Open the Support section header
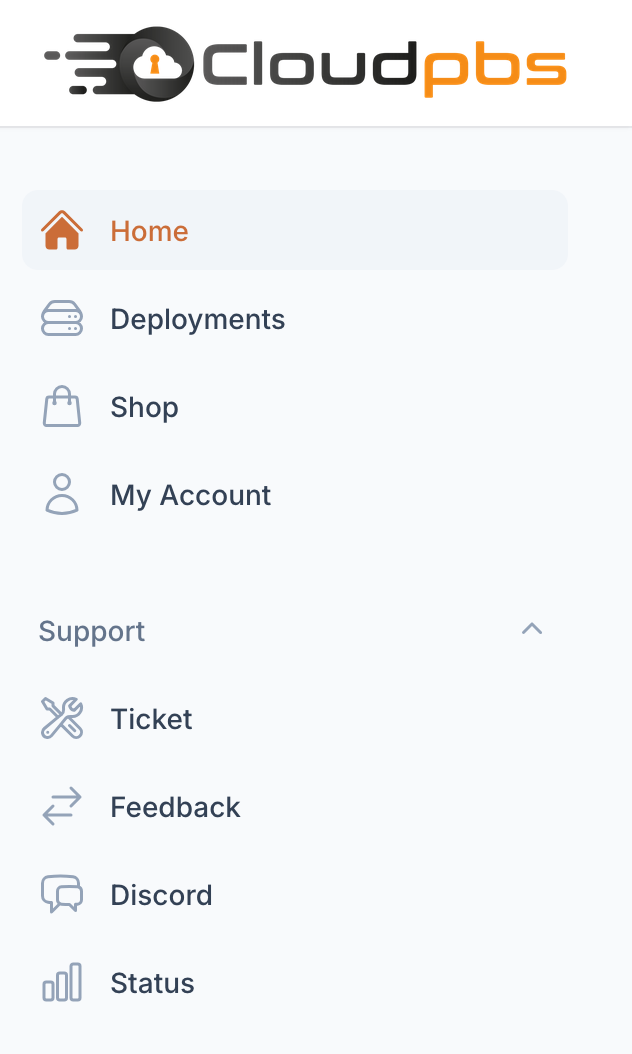 (91, 630)
